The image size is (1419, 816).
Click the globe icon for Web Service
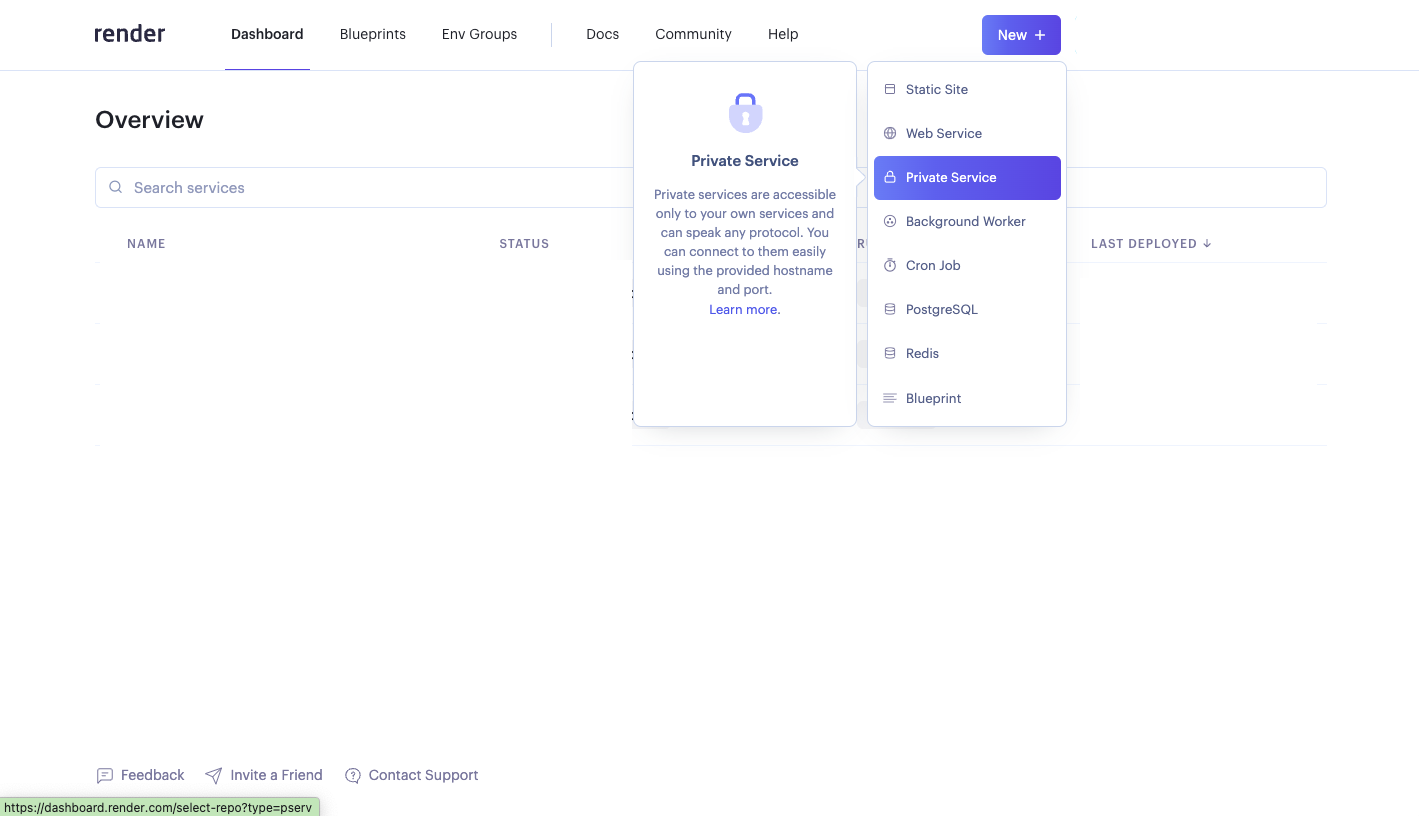pos(890,133)
